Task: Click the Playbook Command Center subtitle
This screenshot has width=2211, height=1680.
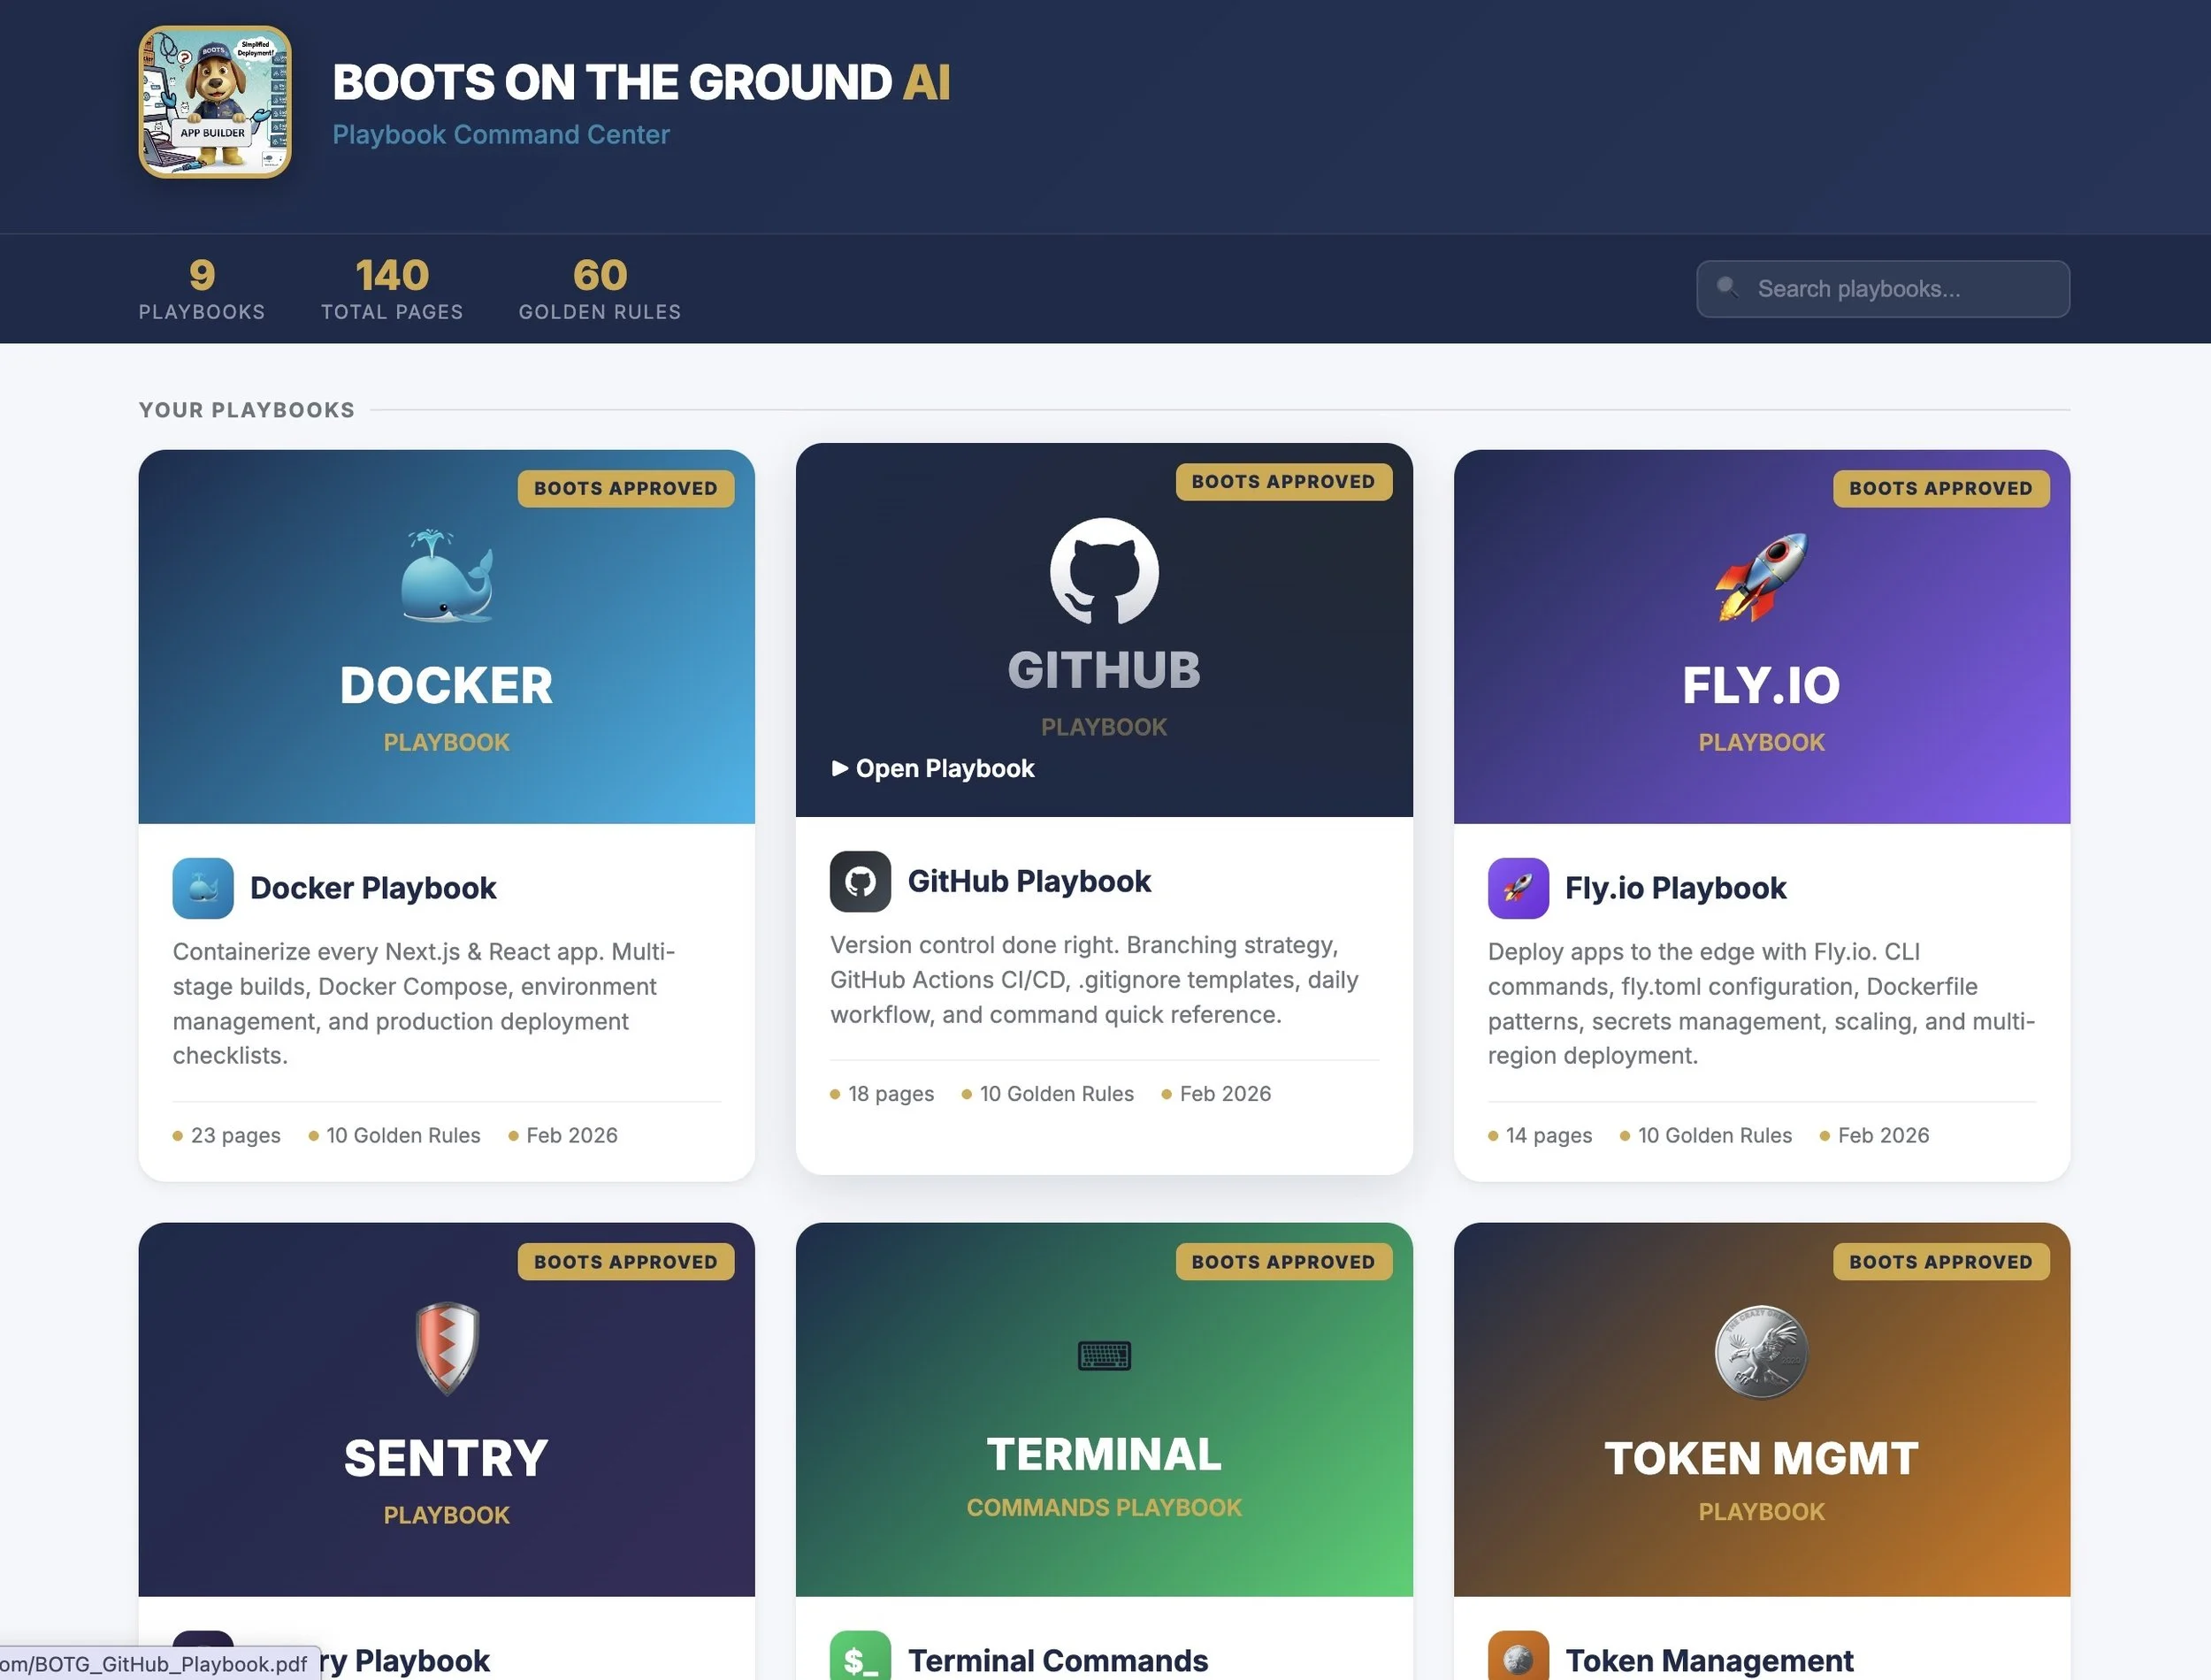Action: click(x=501, y=134)
